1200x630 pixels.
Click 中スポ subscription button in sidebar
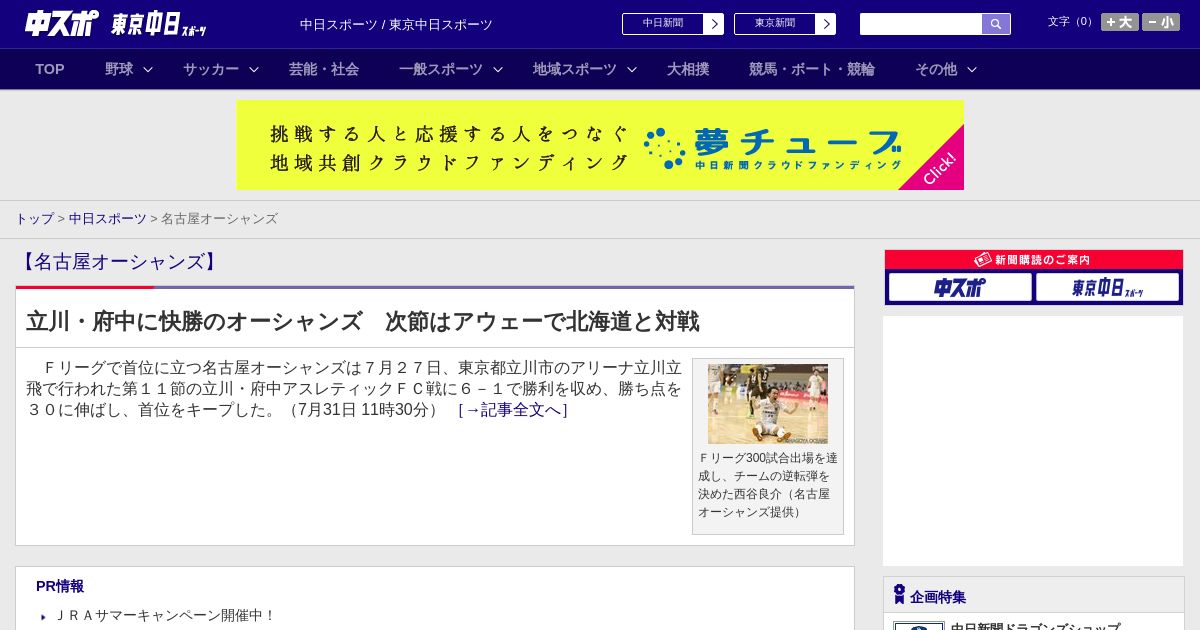pos(960,287)
